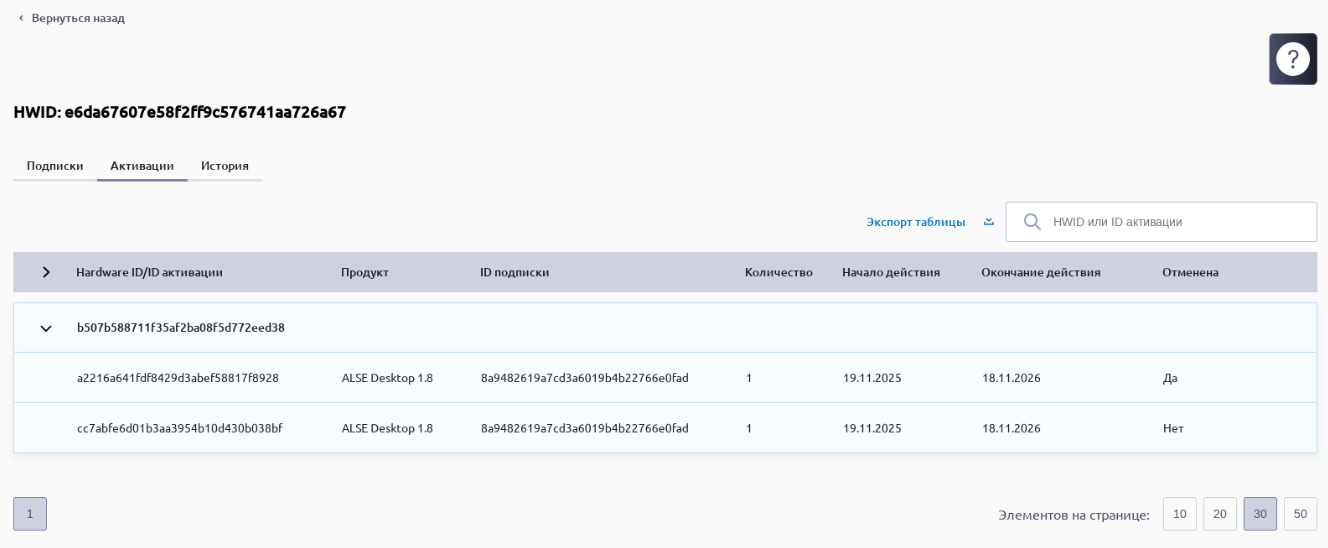The image size is (1328, 548).
Task: Show 10 items per page
Action: (1179, 514)
